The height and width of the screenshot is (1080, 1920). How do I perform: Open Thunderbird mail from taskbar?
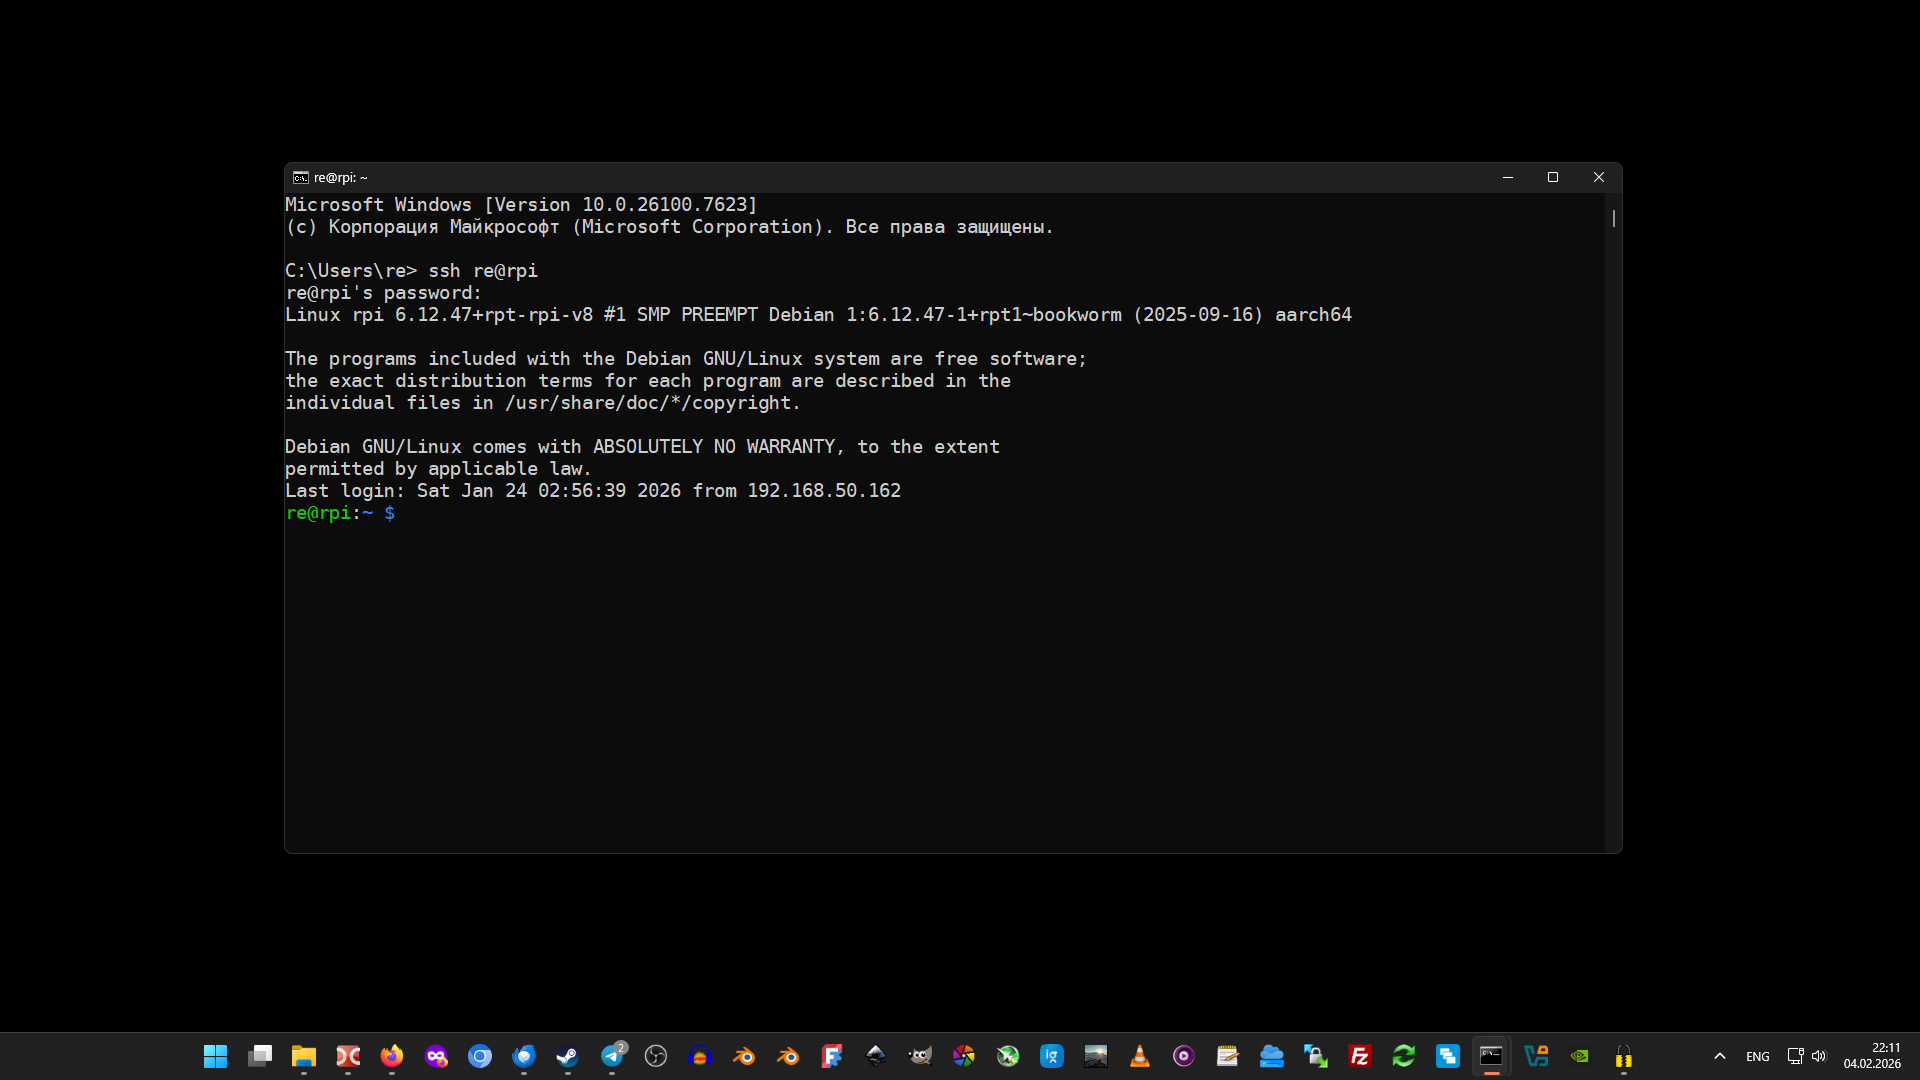pyautogui.click(x=524, y=1056)
